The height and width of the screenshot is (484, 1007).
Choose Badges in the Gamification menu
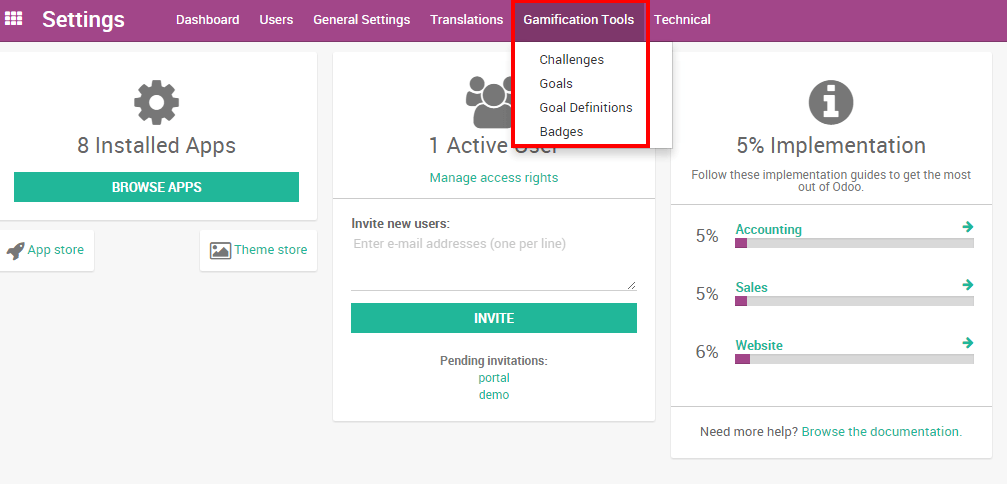(561, 132)
